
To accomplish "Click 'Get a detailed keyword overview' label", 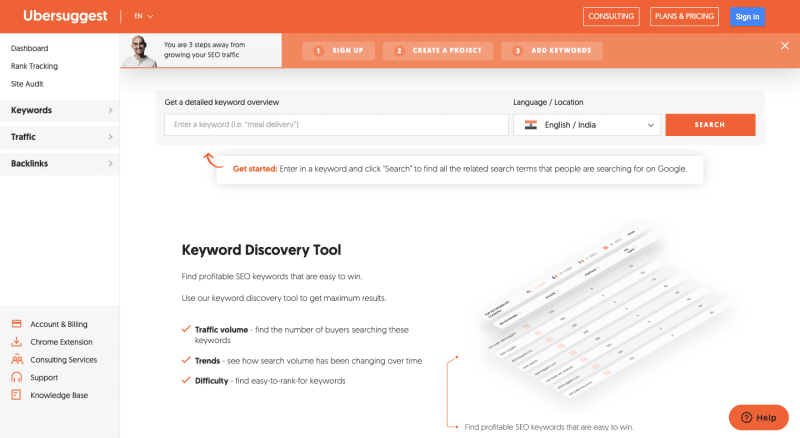I will coord(221,102).
